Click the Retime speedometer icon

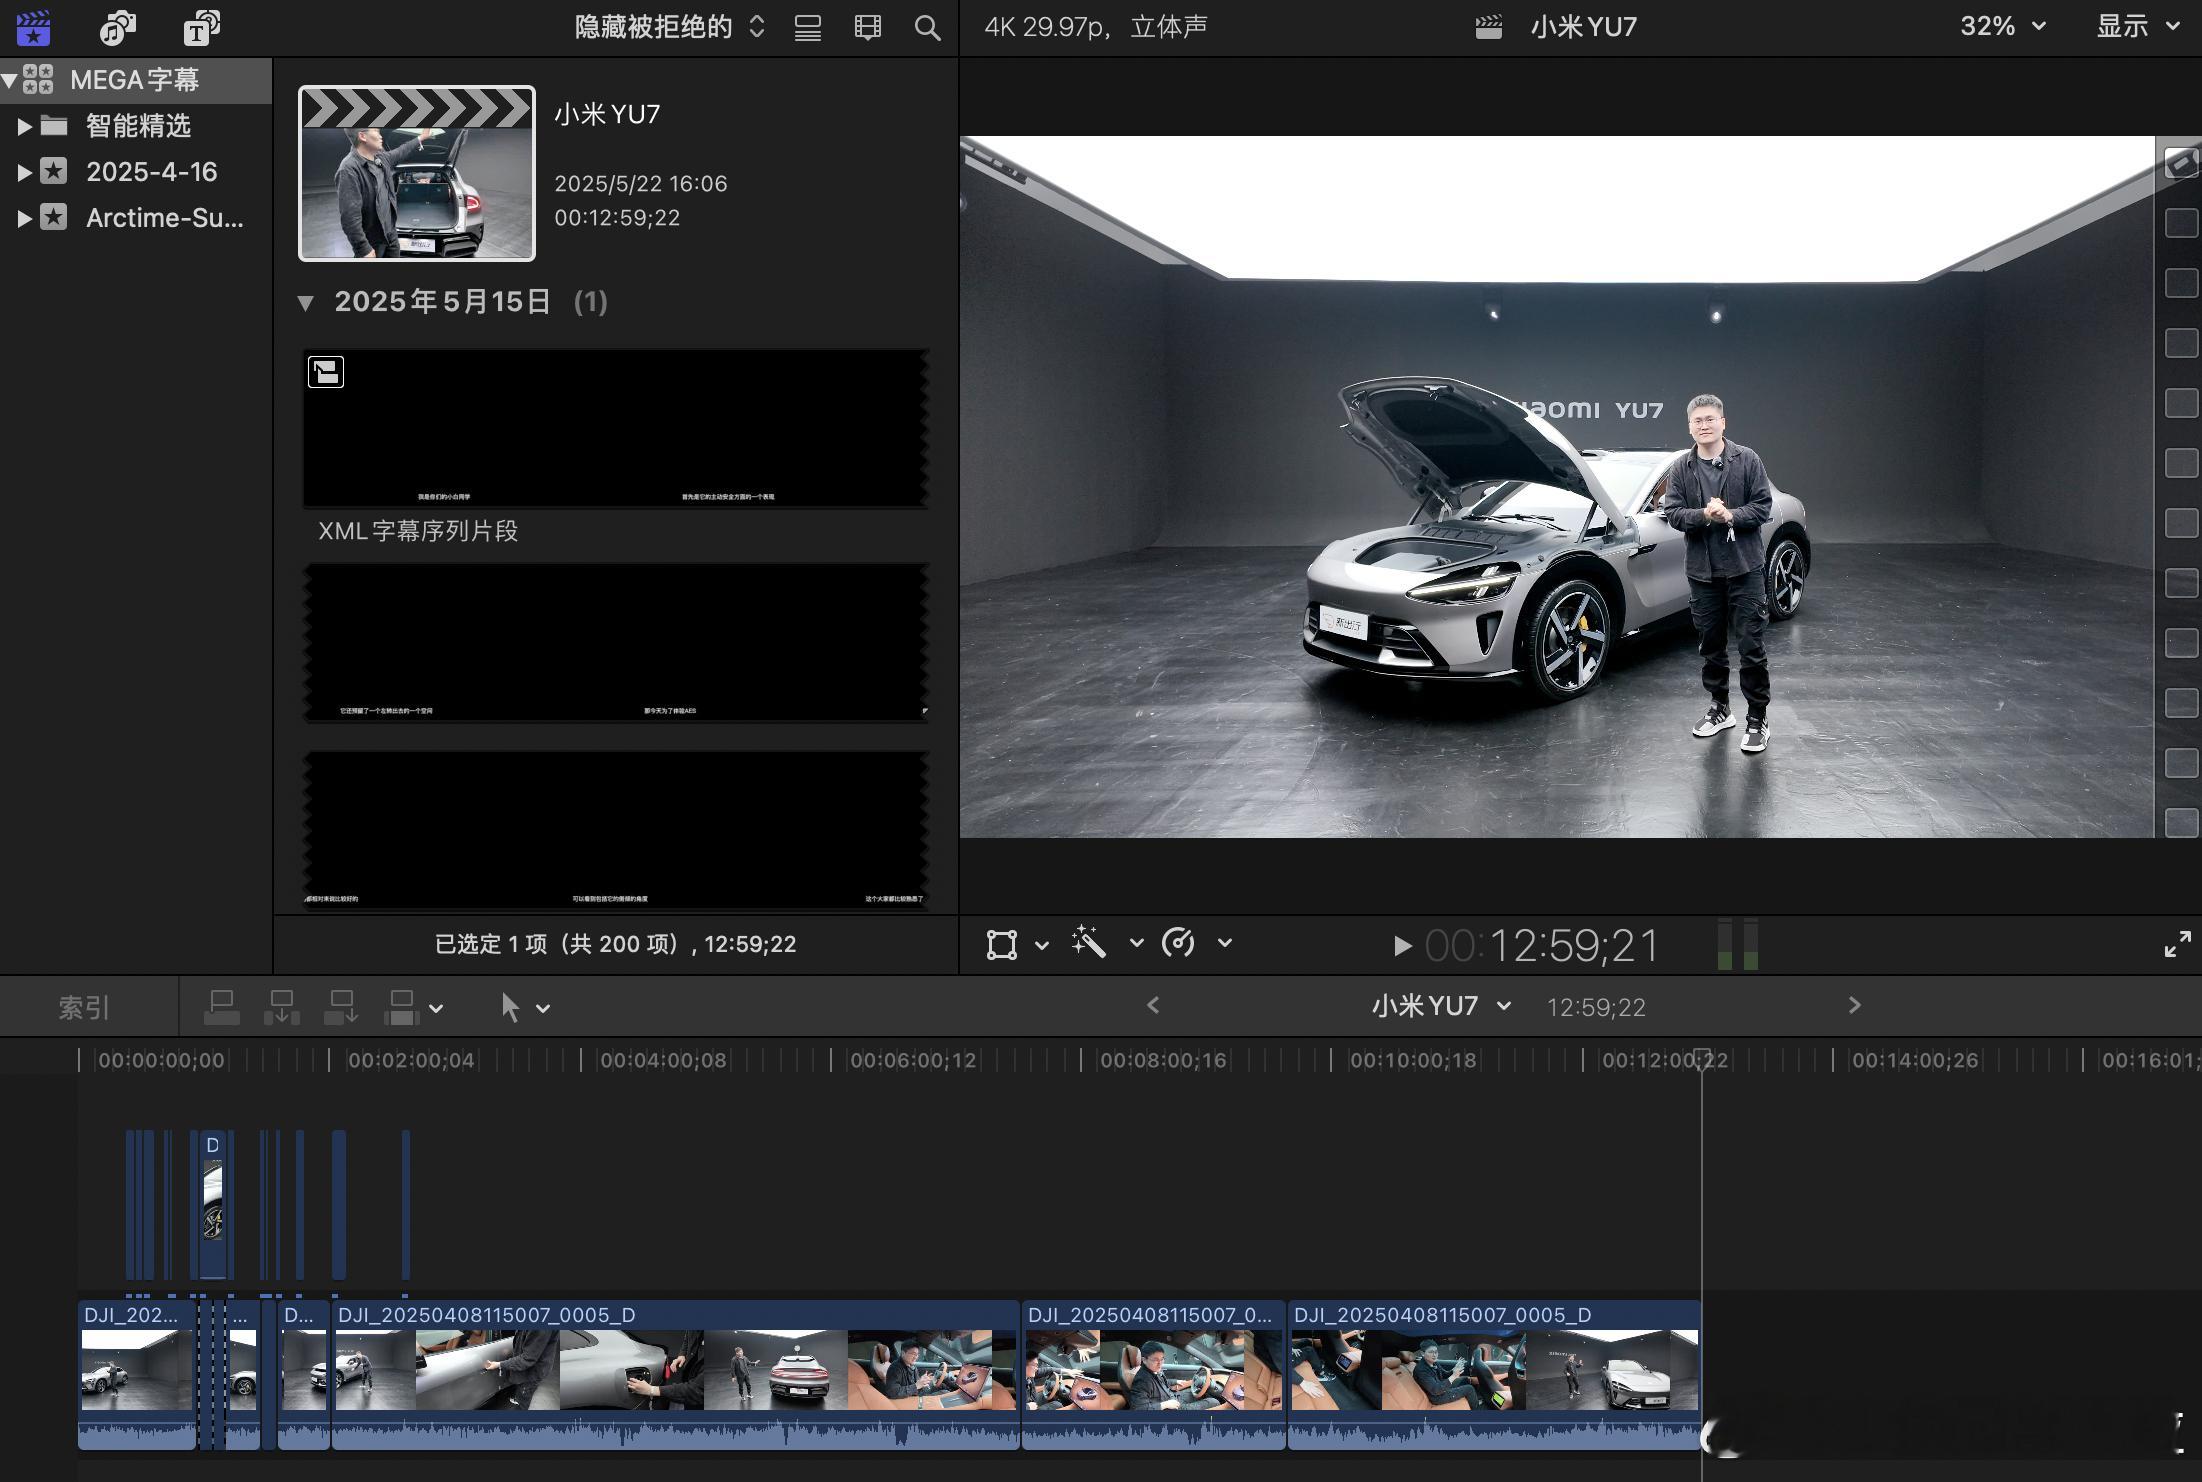pos(1178,942)
